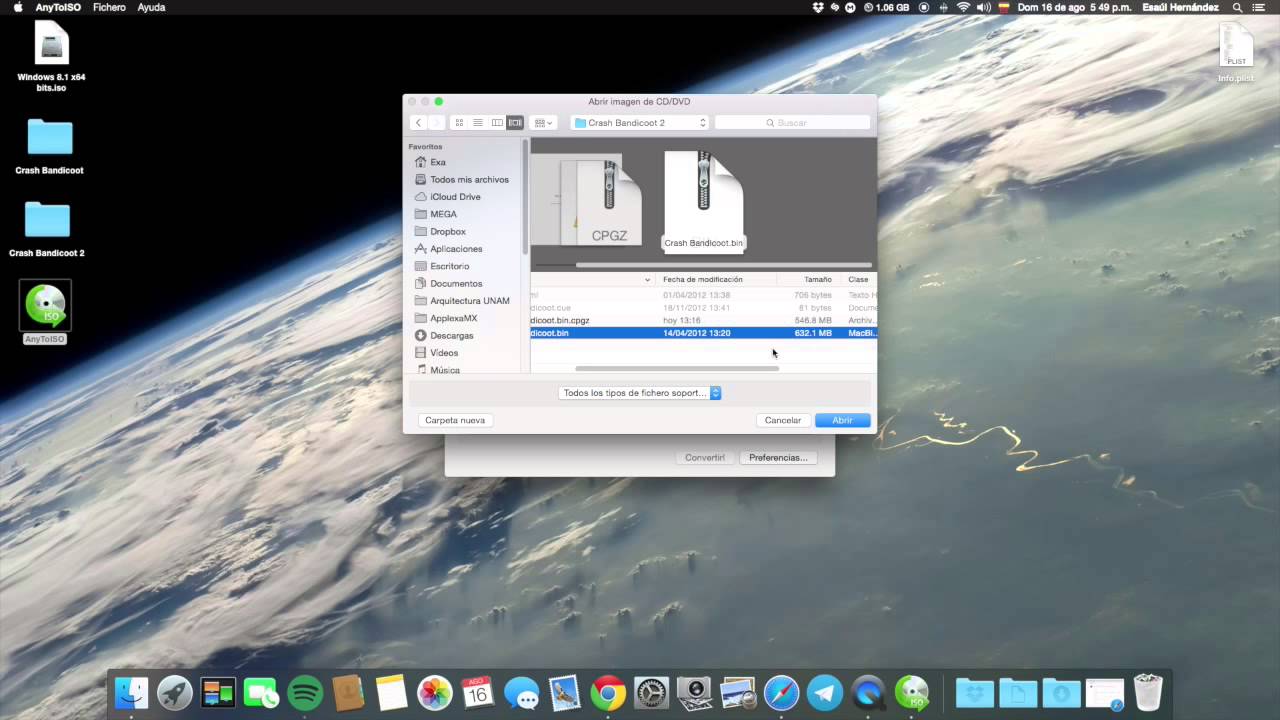The width and height of the screenshot is (1280, 720).
Task: Open the Todos los tipos de fichero dropdown
Action: 640,393
